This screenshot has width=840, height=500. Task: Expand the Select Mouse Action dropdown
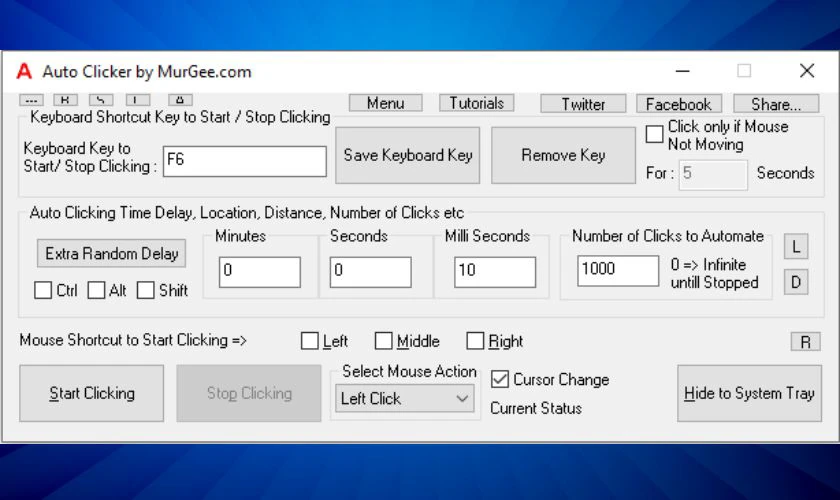[404, 399]
